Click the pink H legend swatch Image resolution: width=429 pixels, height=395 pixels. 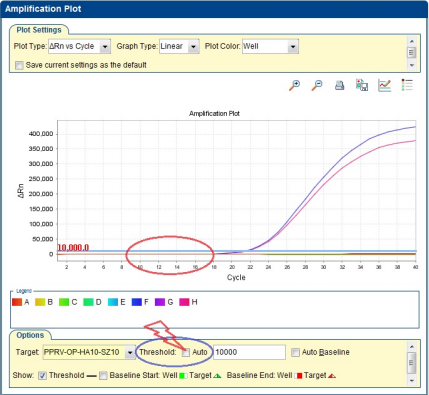point(184,302)
